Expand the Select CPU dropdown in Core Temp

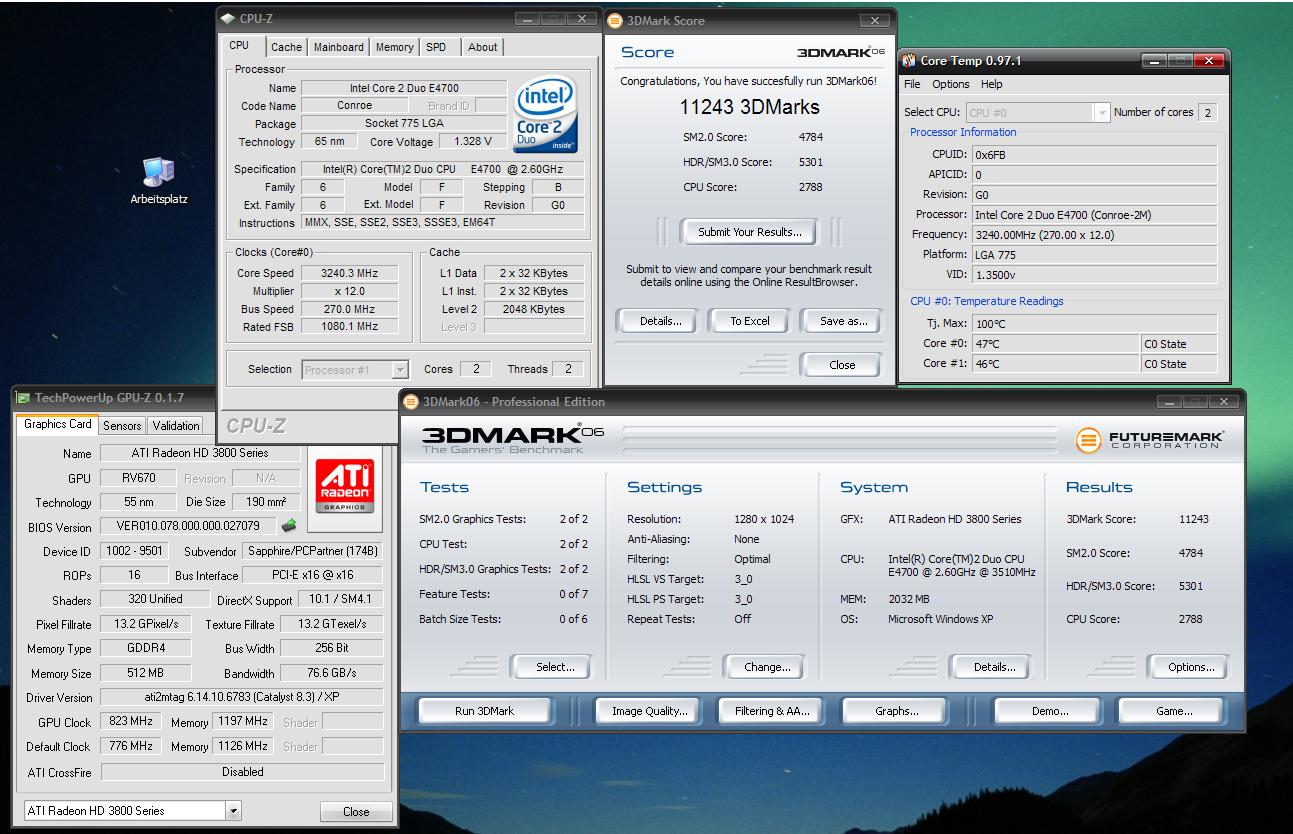1102,113
